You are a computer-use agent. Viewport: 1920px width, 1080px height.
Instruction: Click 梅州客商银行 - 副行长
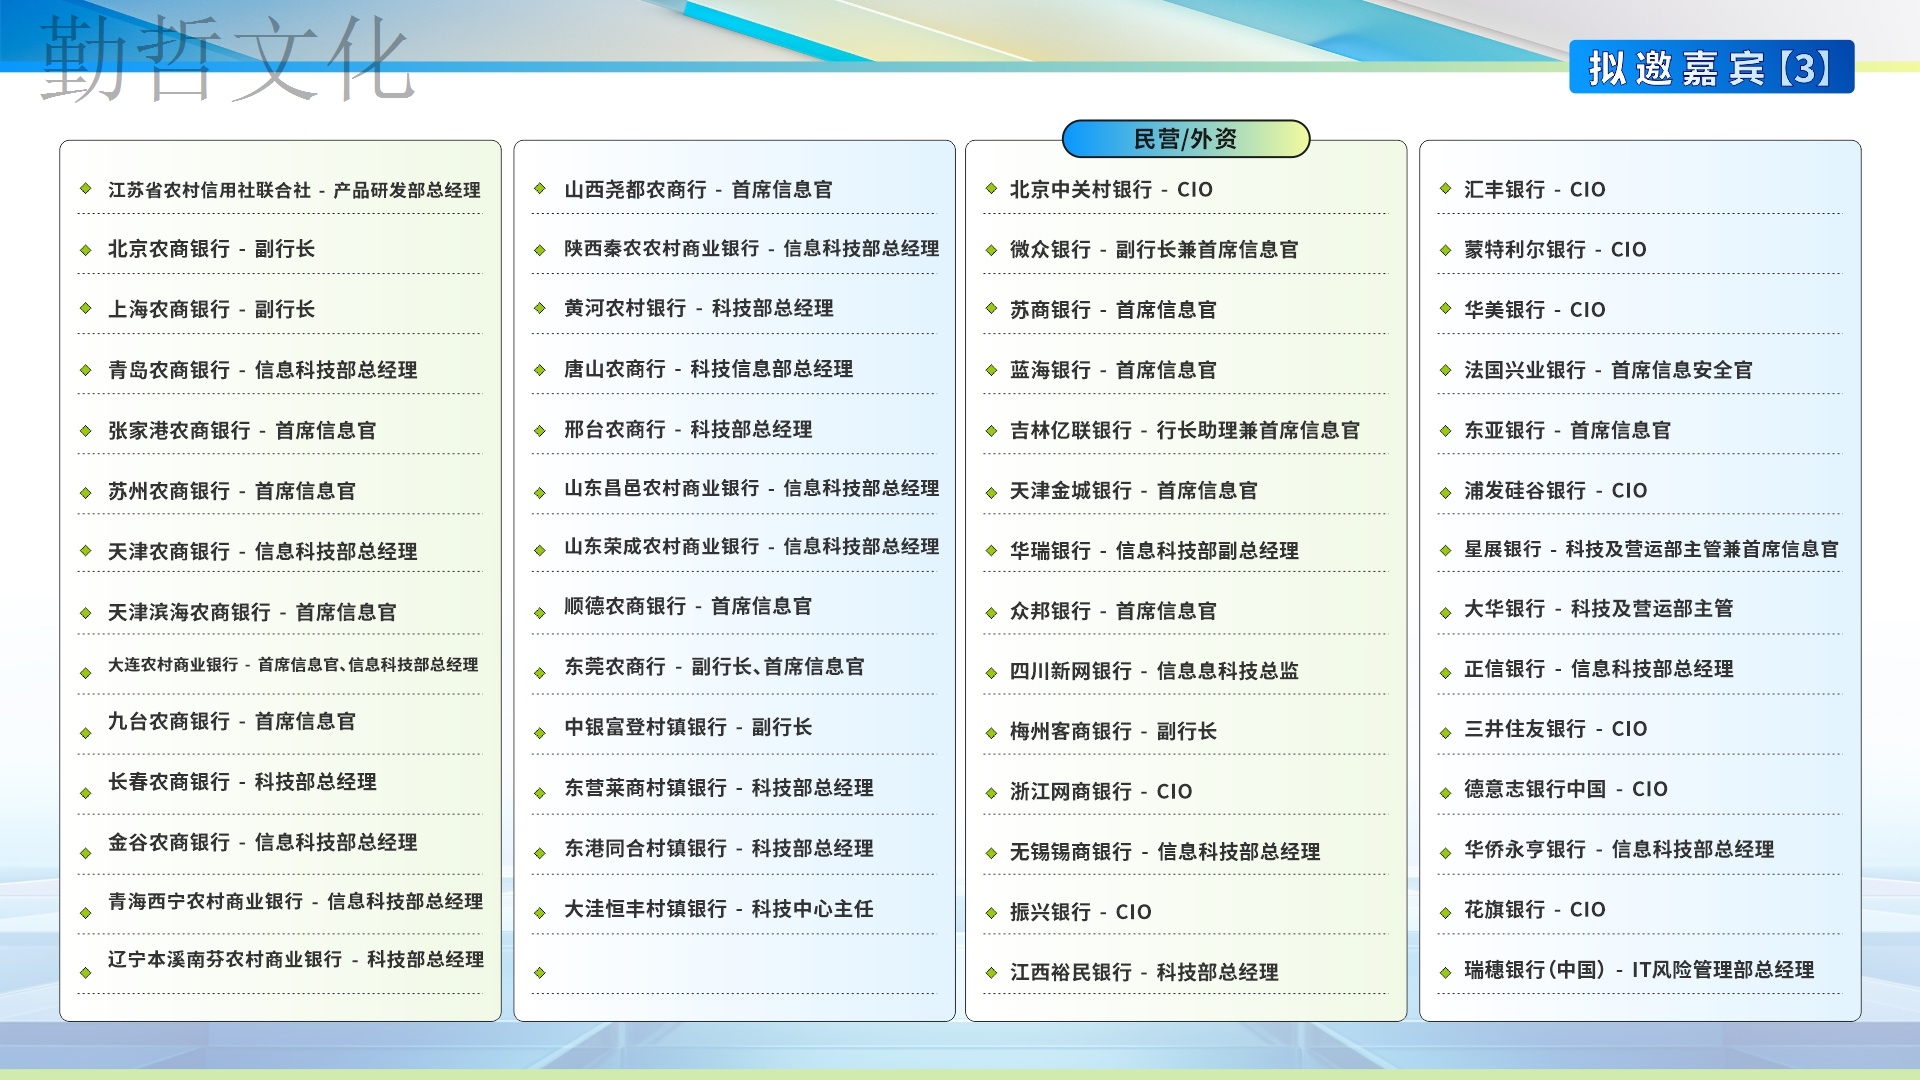[x=1113, y=731]
